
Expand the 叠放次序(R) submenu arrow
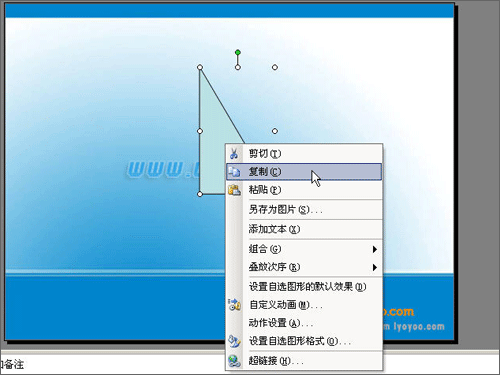pos(375,267)
